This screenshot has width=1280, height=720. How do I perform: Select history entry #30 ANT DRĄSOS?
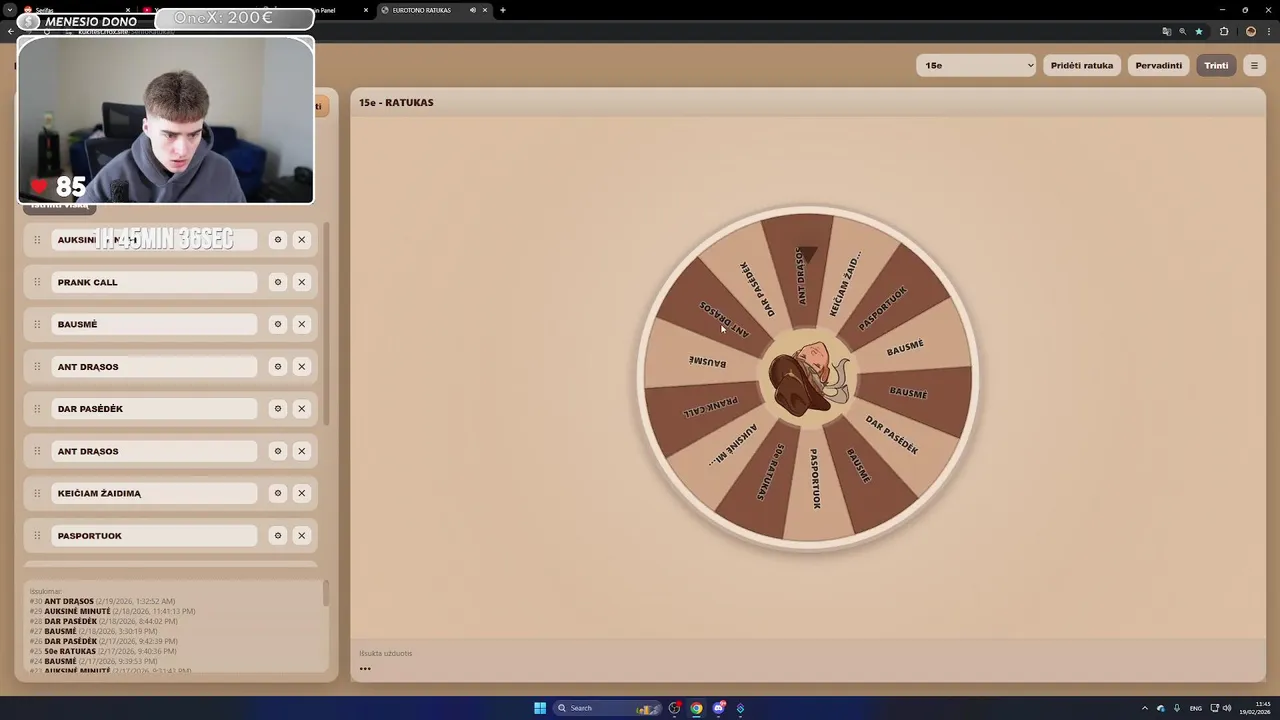pyautogui.click(x=102, y=601)
